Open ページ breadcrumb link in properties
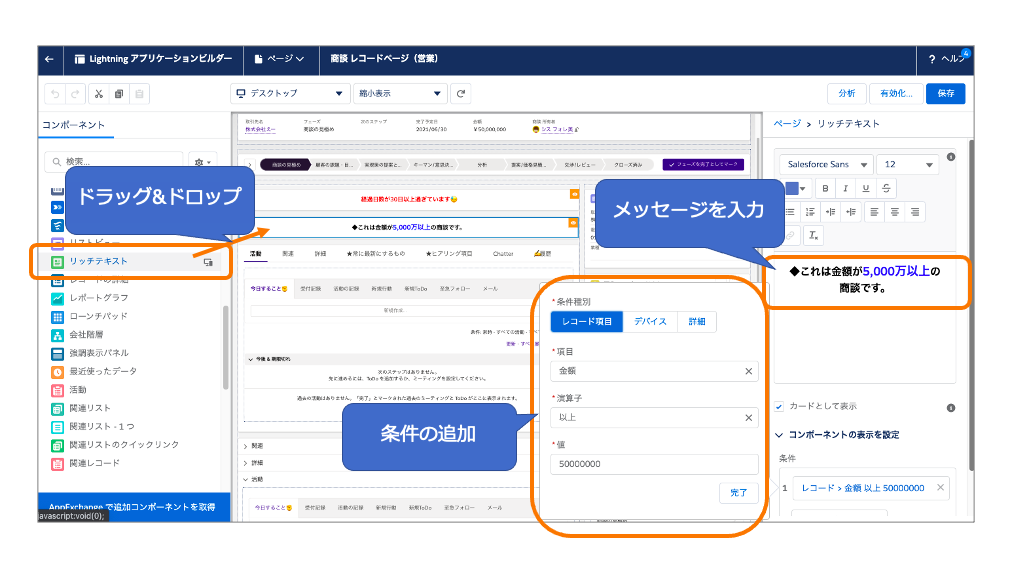Screen dimensions: 1010x569 point(787,124)
